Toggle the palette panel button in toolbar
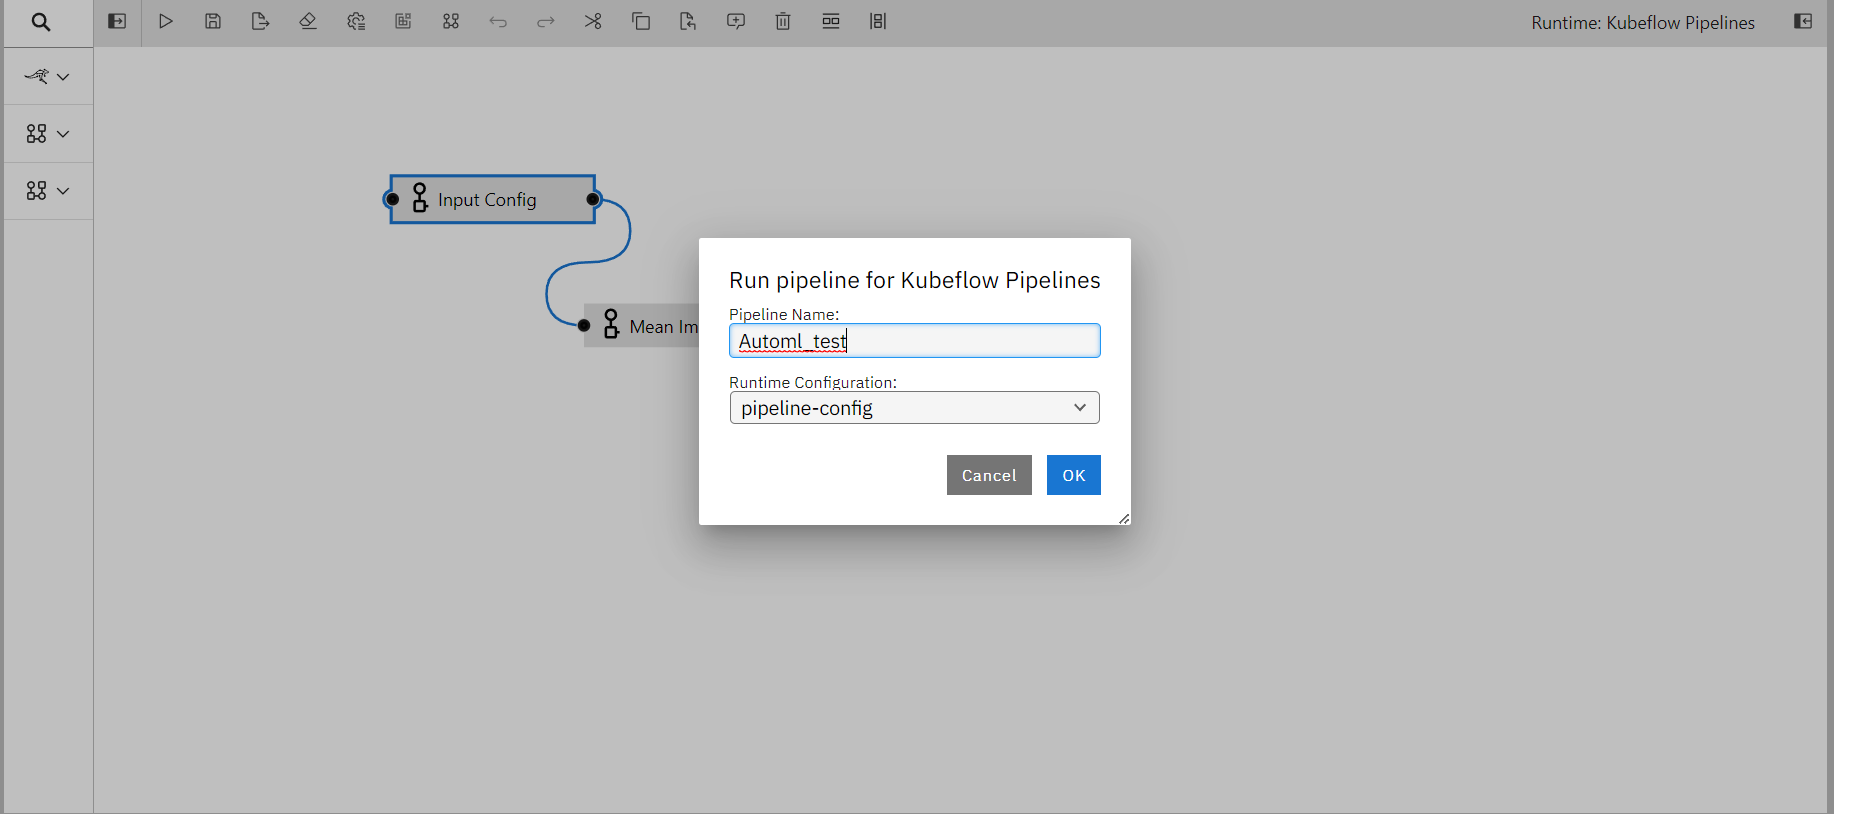Image resolution: width=1874 pixels, height=814 pixels. (x=117, y=21)
